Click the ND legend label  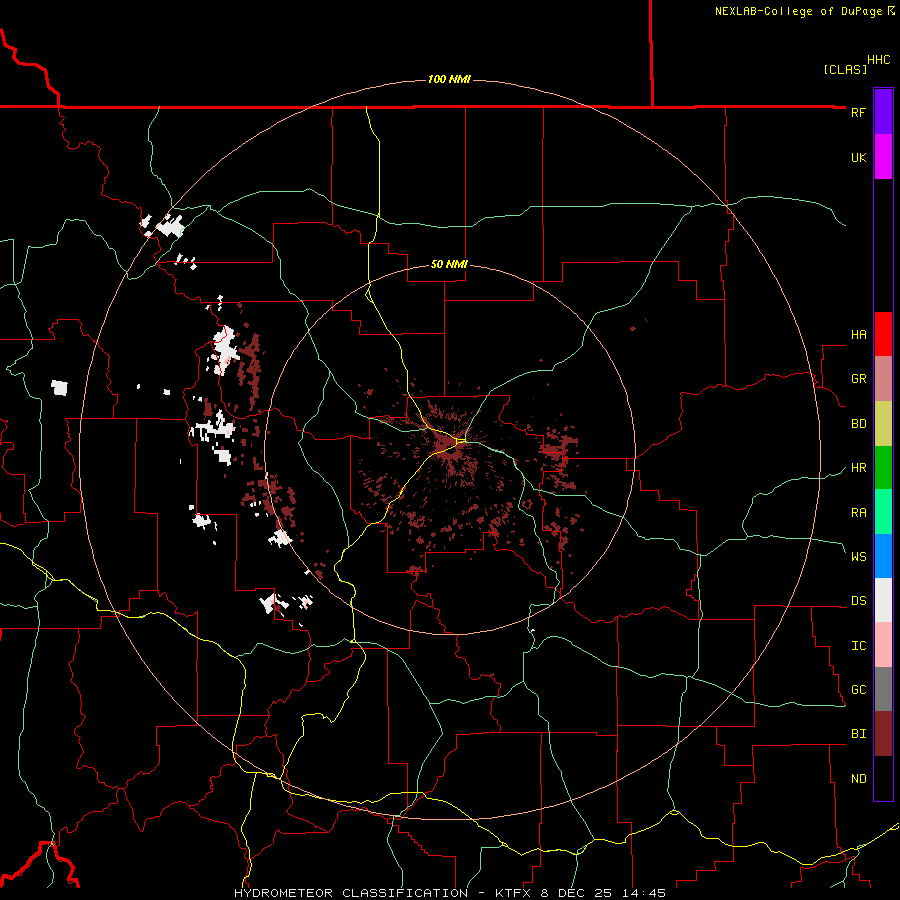[858, 779]
